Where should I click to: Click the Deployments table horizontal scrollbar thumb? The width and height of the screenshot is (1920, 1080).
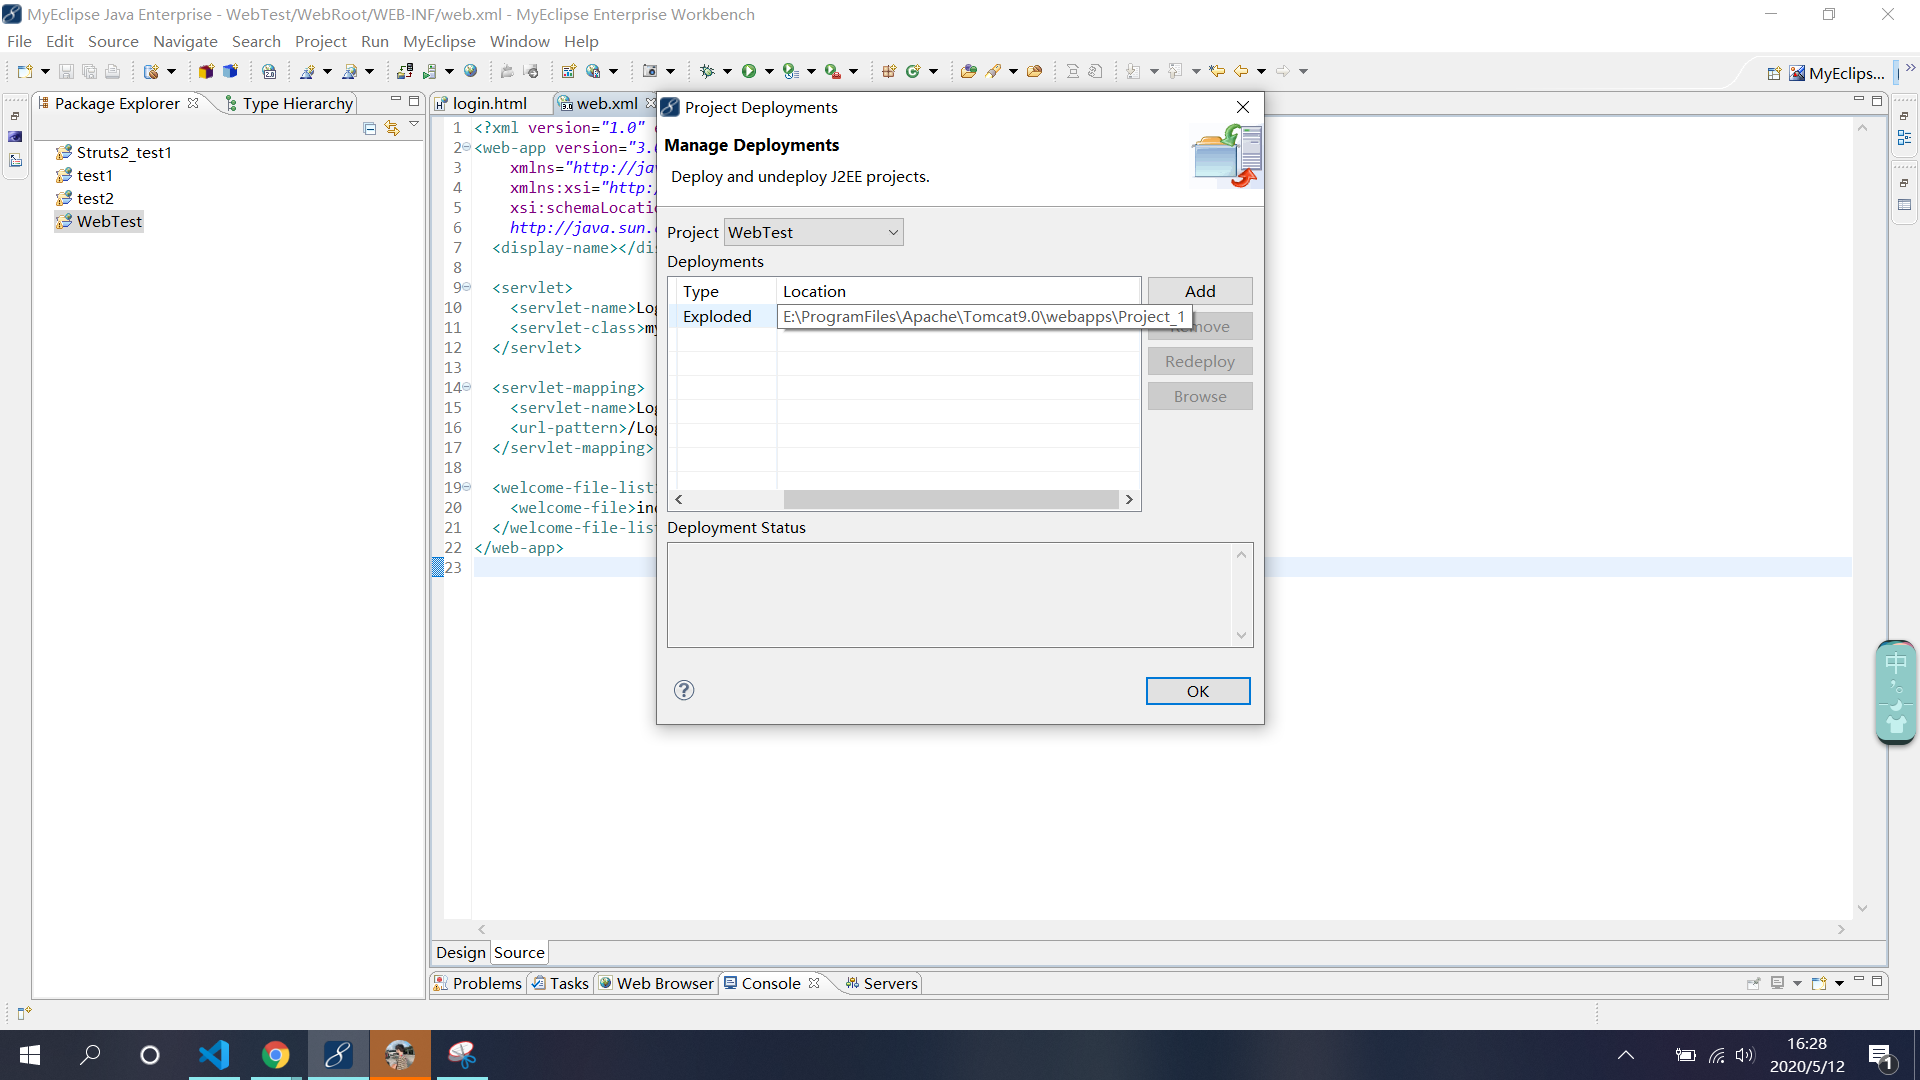(951, 499)
